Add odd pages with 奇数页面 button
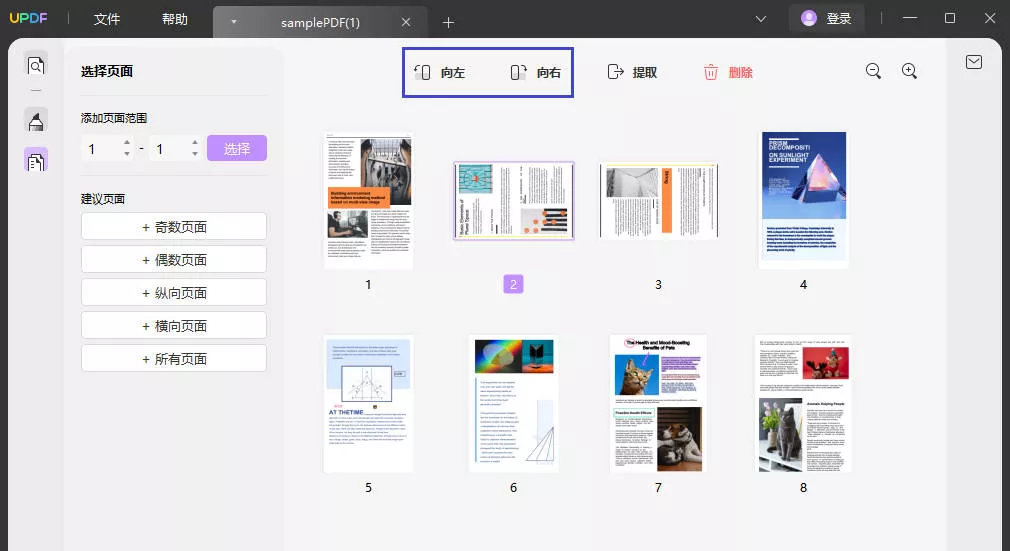This screenshot has width=1010, height=551. point(174,227)
